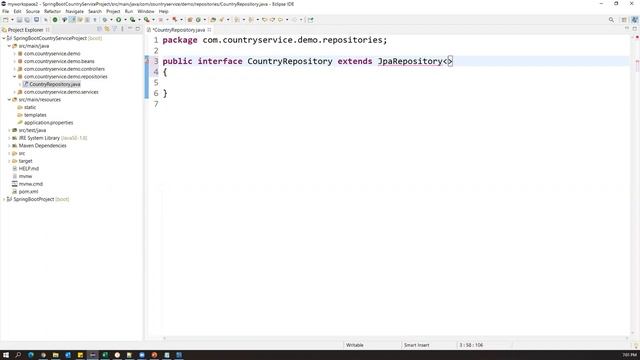
Task: Collapse all in Project Explorer toolbar
Action: pyautogui.click(x=99, y=29)
